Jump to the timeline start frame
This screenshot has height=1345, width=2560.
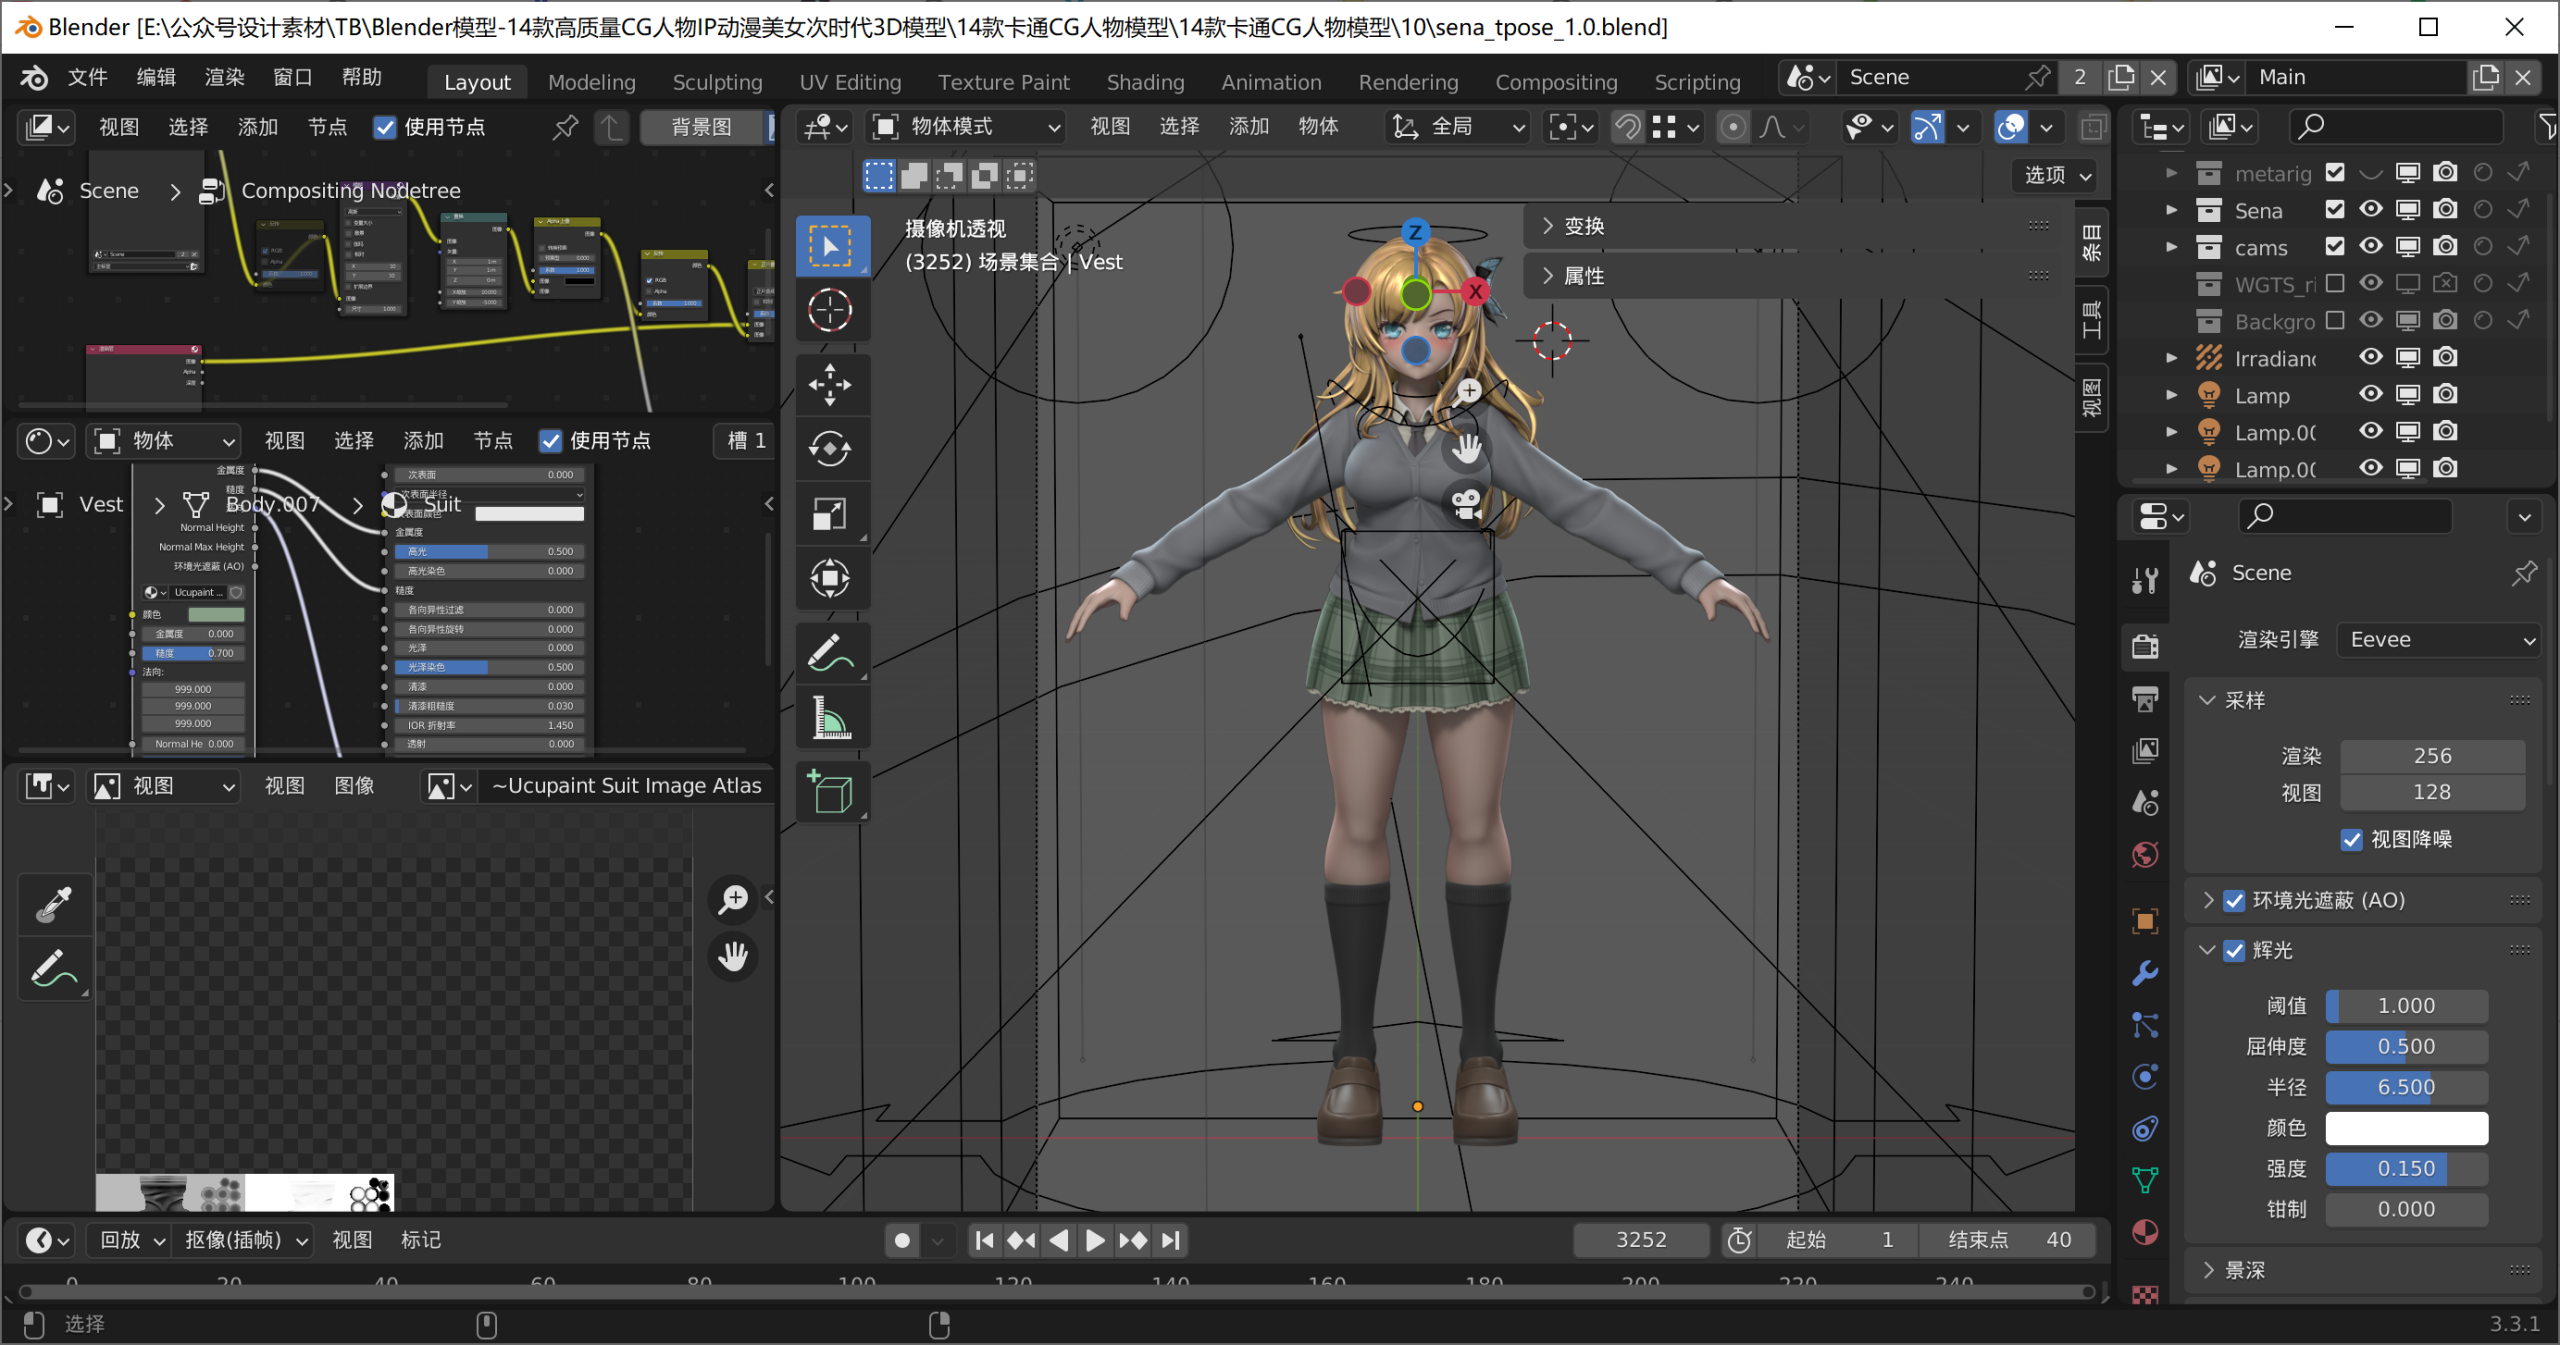coord(984,1240)
